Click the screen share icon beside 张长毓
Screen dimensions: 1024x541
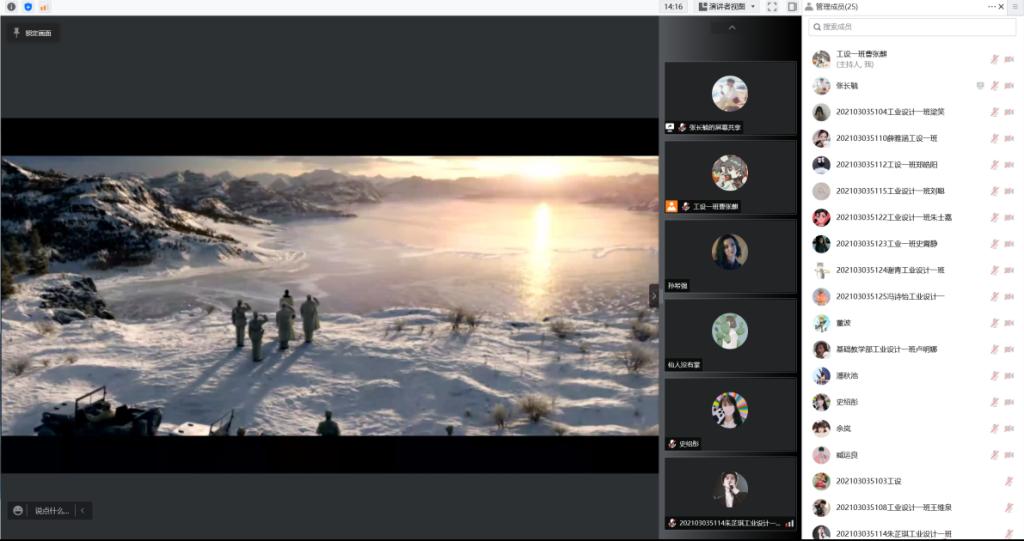[980, 86]
